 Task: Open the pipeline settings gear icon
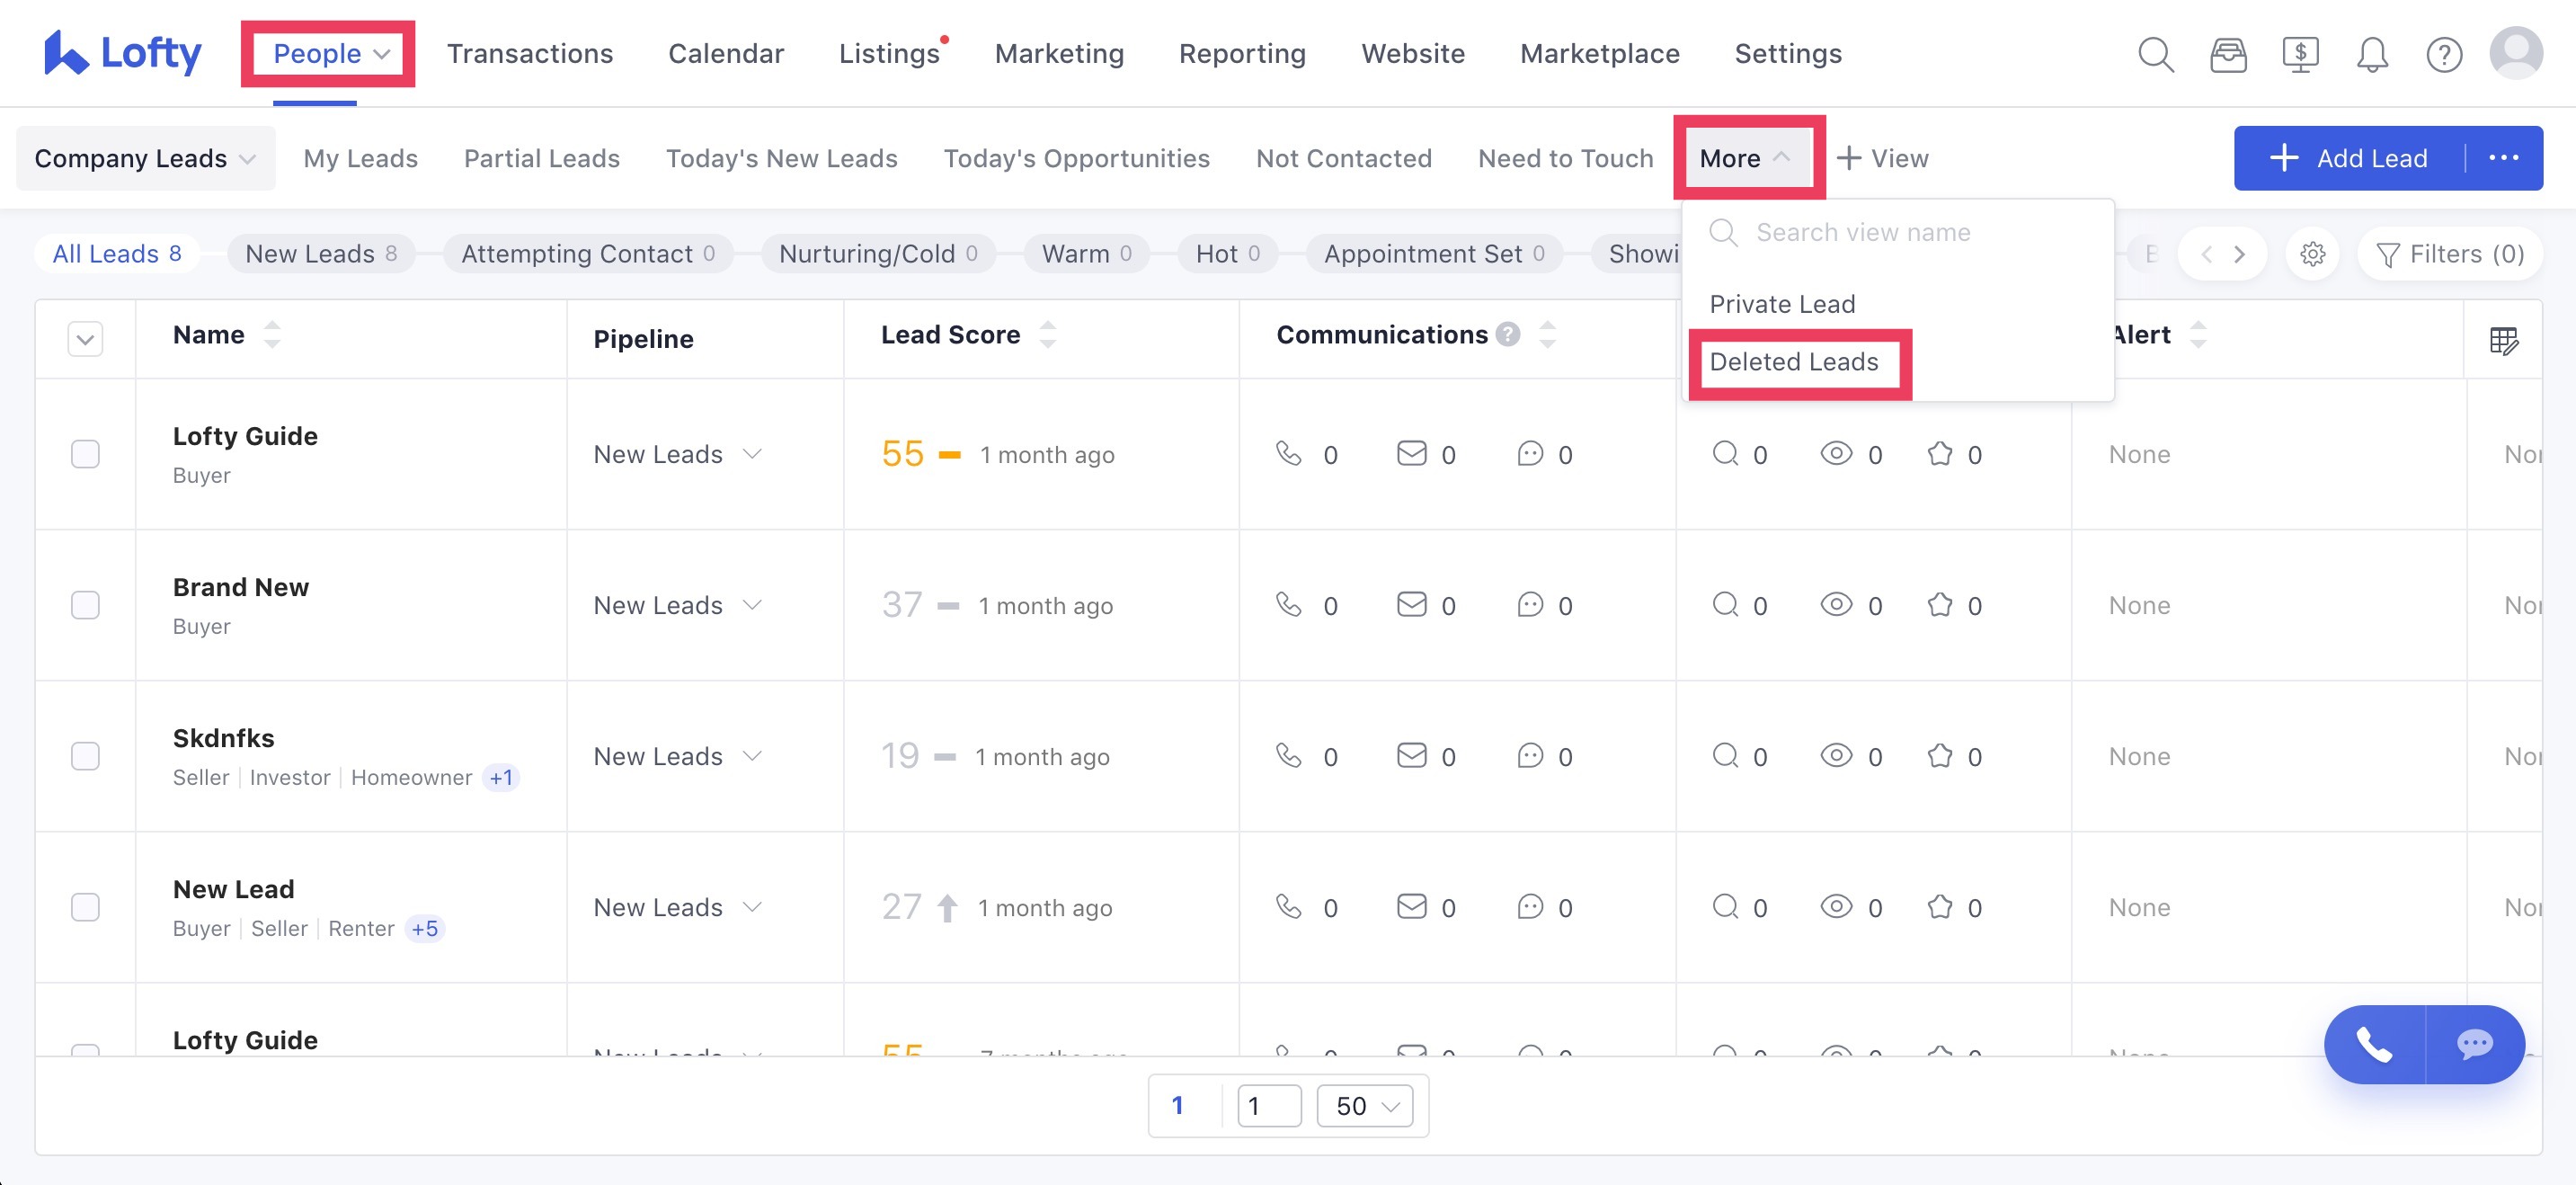(x=2312, y=254)
